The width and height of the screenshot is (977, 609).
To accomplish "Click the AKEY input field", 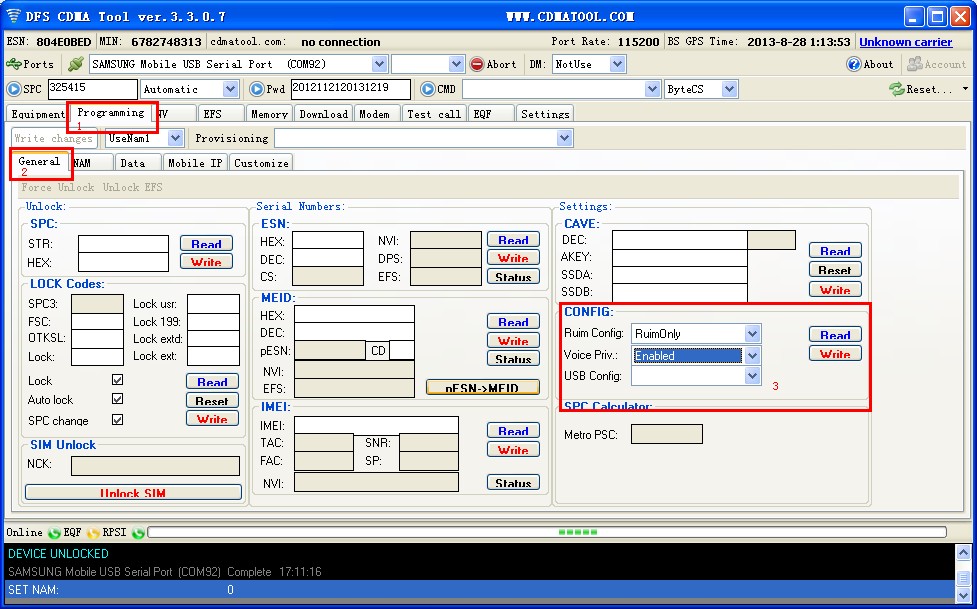I will click(x=680, y=257).
